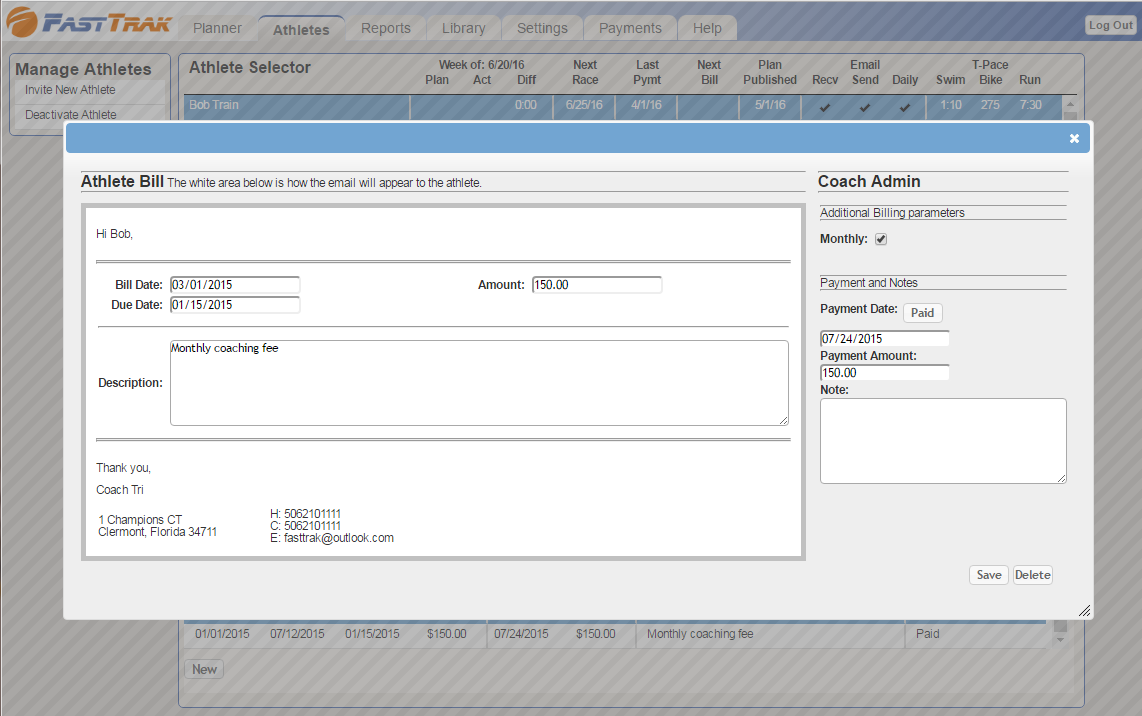Screen dimensions: 1142x716
Task: Grab the dialog resize handle corner
Action: click(x=1085, y=610)
